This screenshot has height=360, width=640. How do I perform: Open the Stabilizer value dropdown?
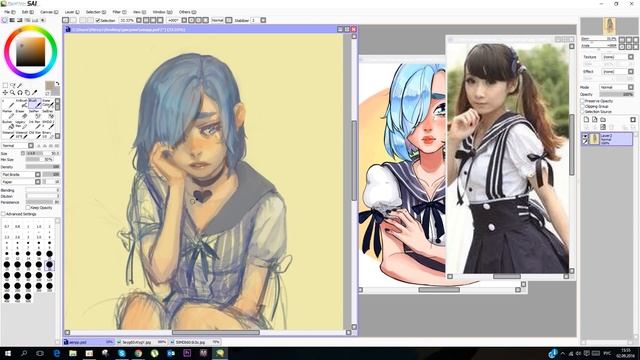(x=263, y=20)
